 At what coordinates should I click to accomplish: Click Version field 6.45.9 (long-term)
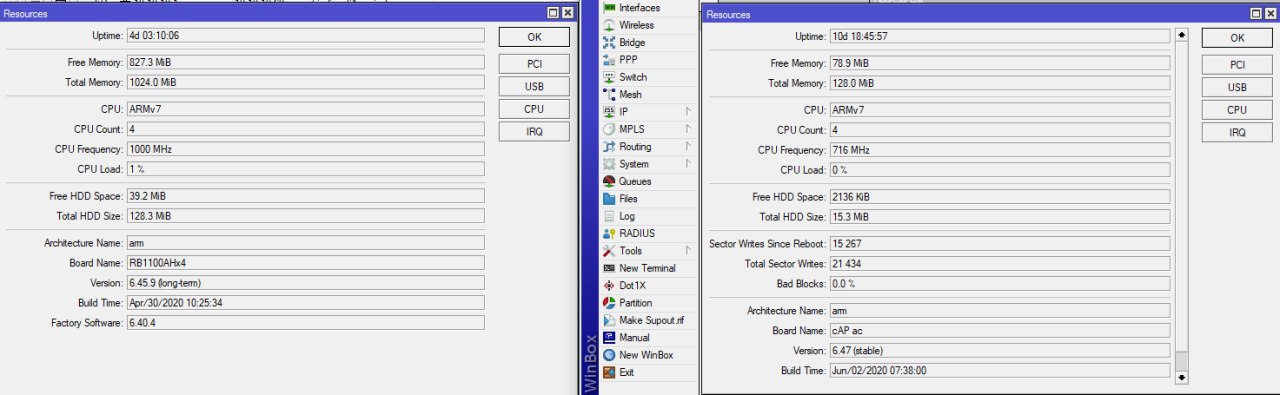[305, 282]
